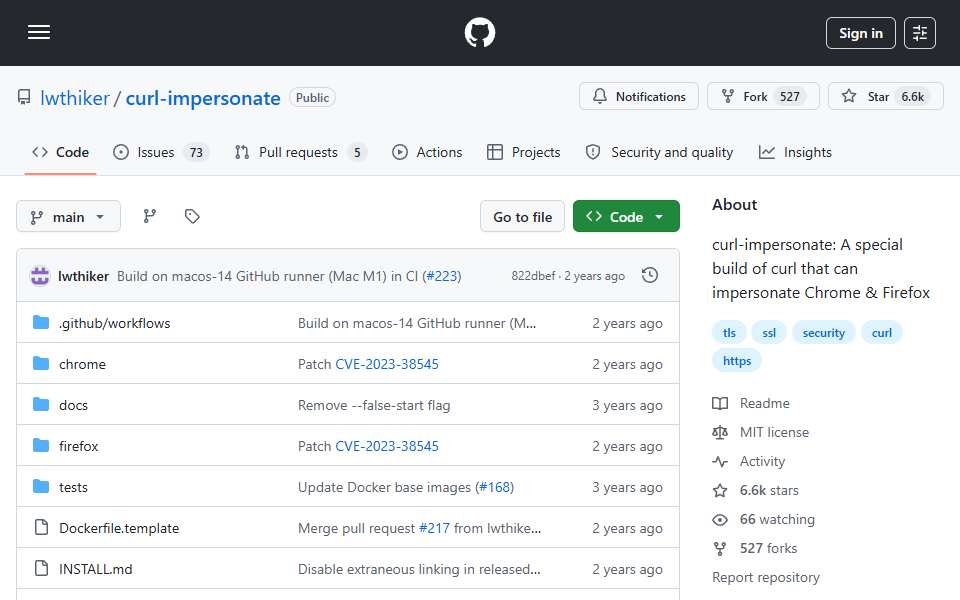The width and height of the screenshot is (960, 600).
Task: Click the Pull requests count badge 5
Action: (357, 152)
